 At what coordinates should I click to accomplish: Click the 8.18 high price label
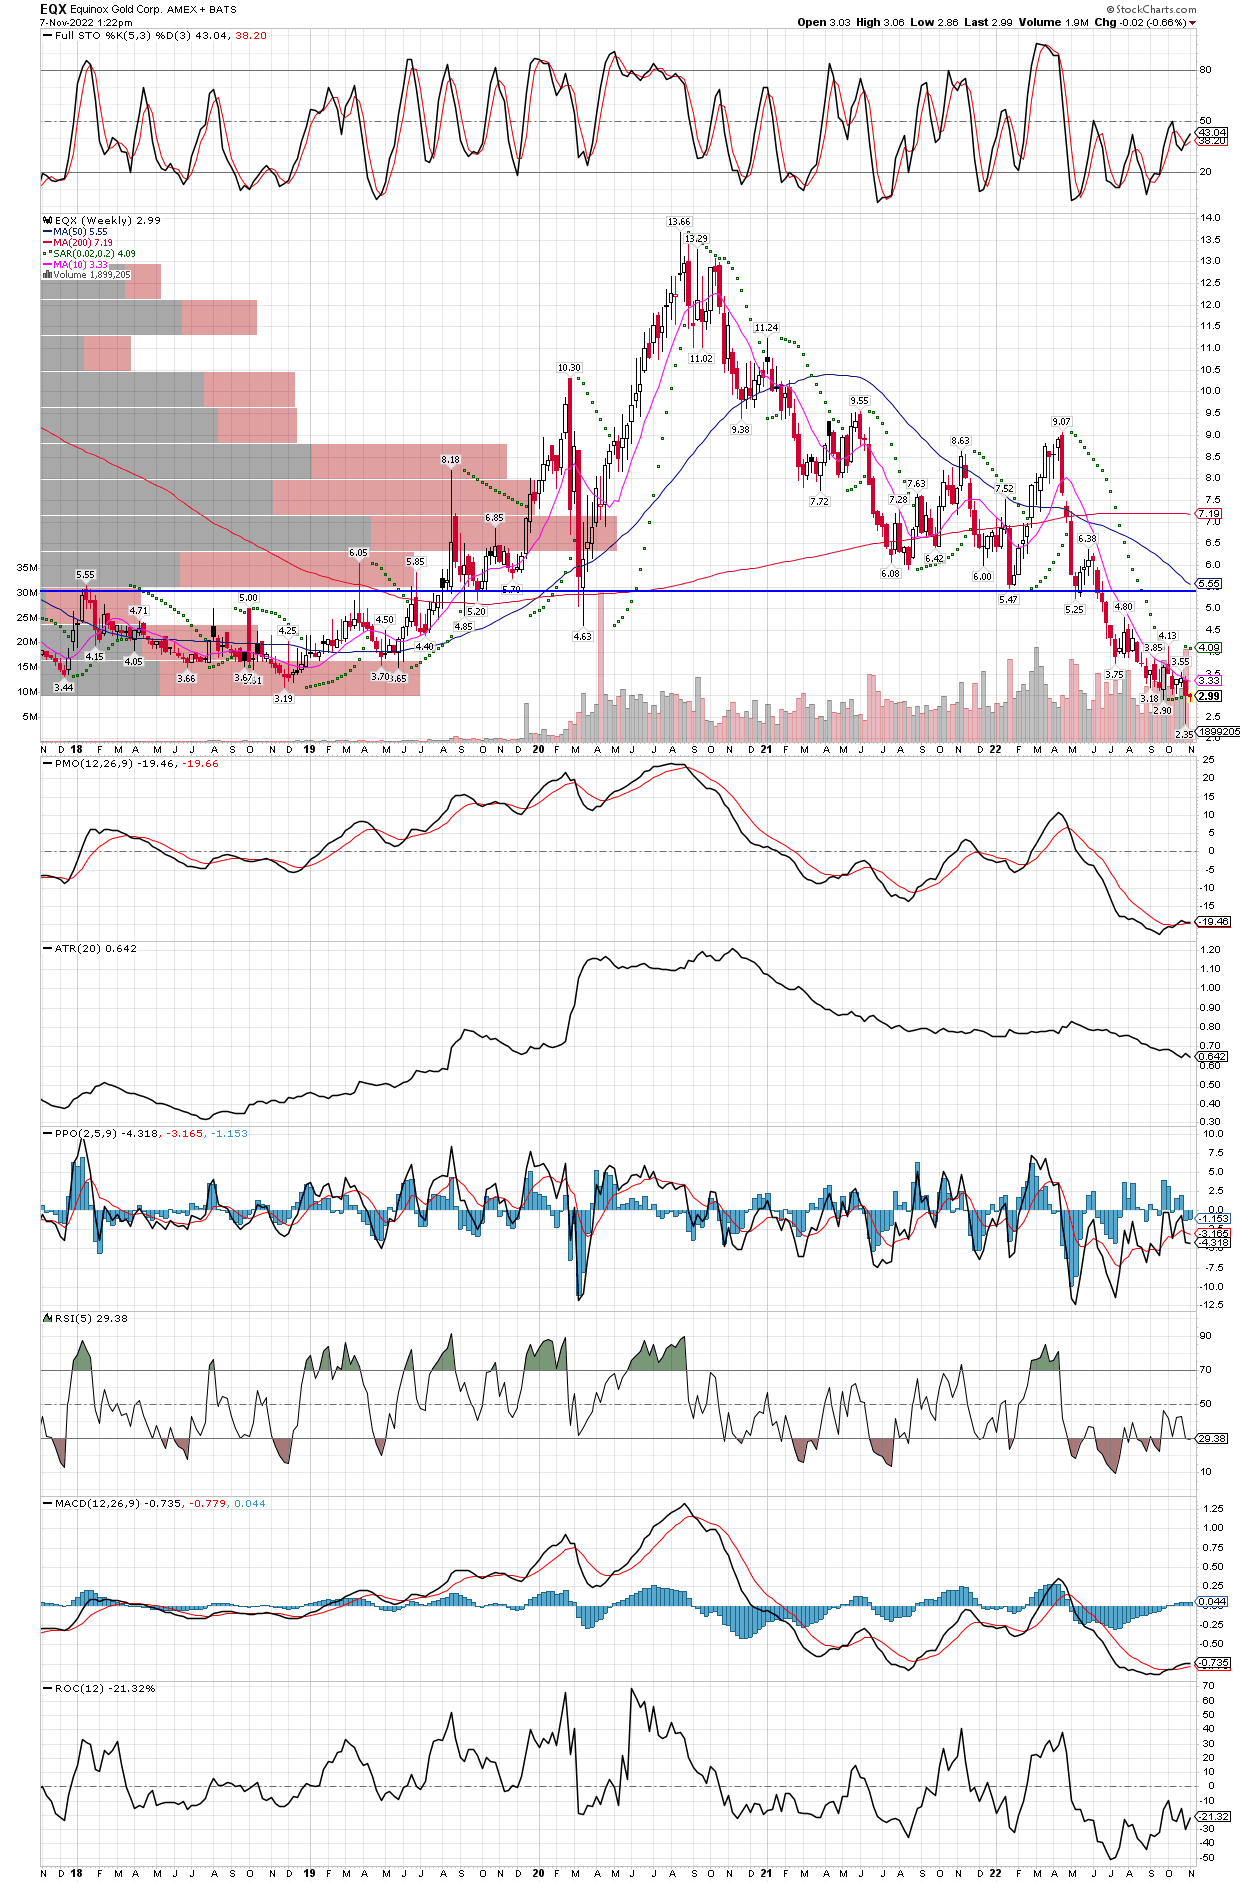451,460
